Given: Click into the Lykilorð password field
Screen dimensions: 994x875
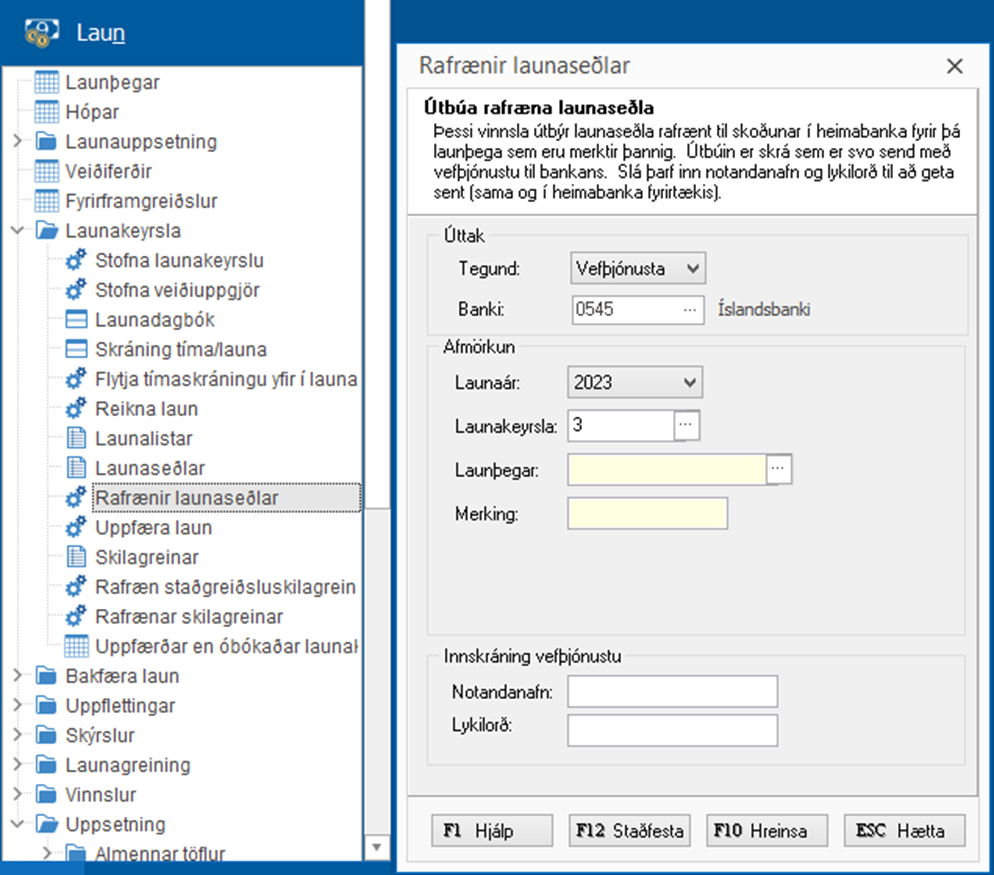Looking at the screenshot, I should [672, 729].
